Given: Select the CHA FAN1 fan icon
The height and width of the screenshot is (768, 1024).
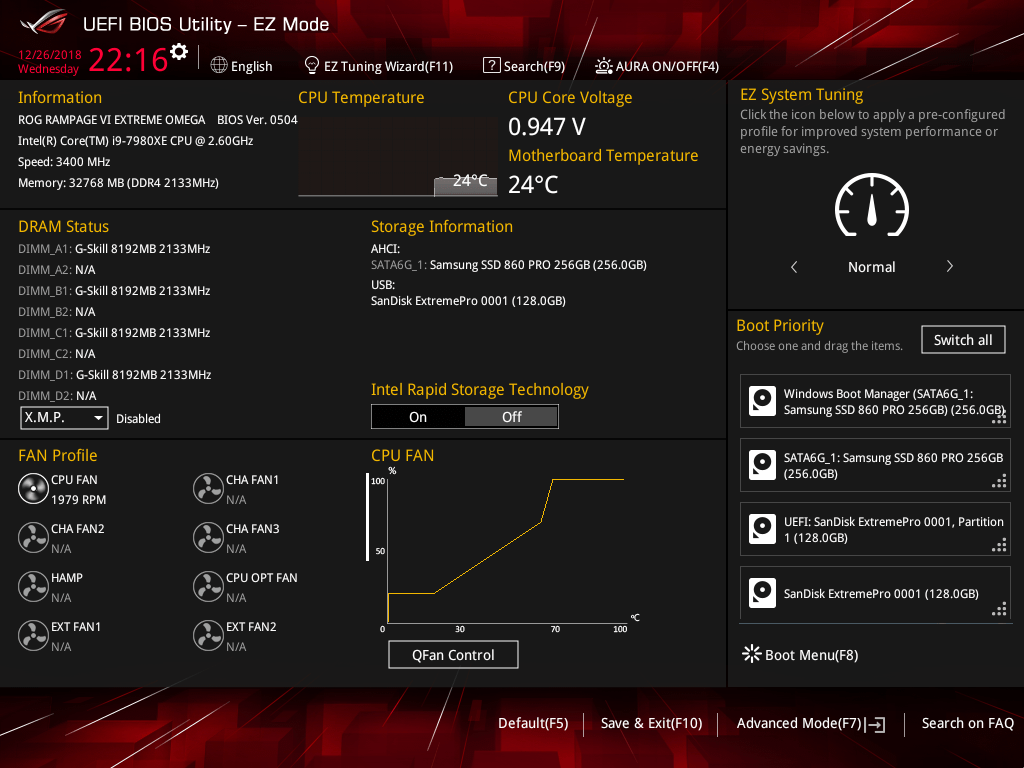Looking at the screenshot, I should coord(208,488).
